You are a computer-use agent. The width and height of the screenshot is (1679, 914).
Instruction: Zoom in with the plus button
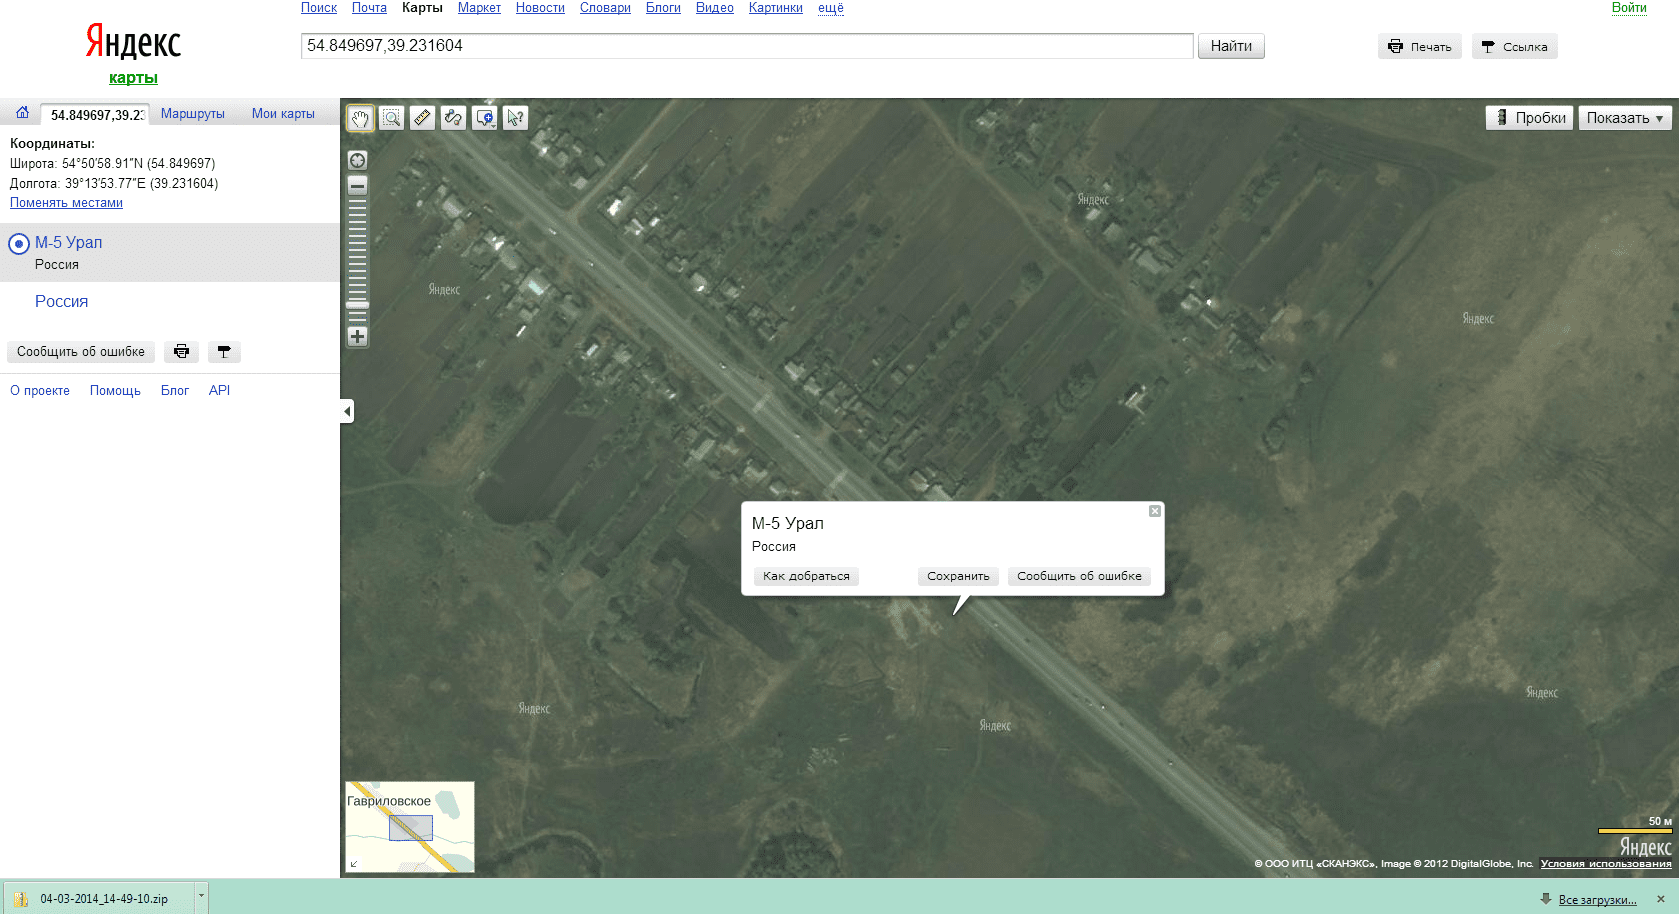pyautogui.click(x=357, y=337)
